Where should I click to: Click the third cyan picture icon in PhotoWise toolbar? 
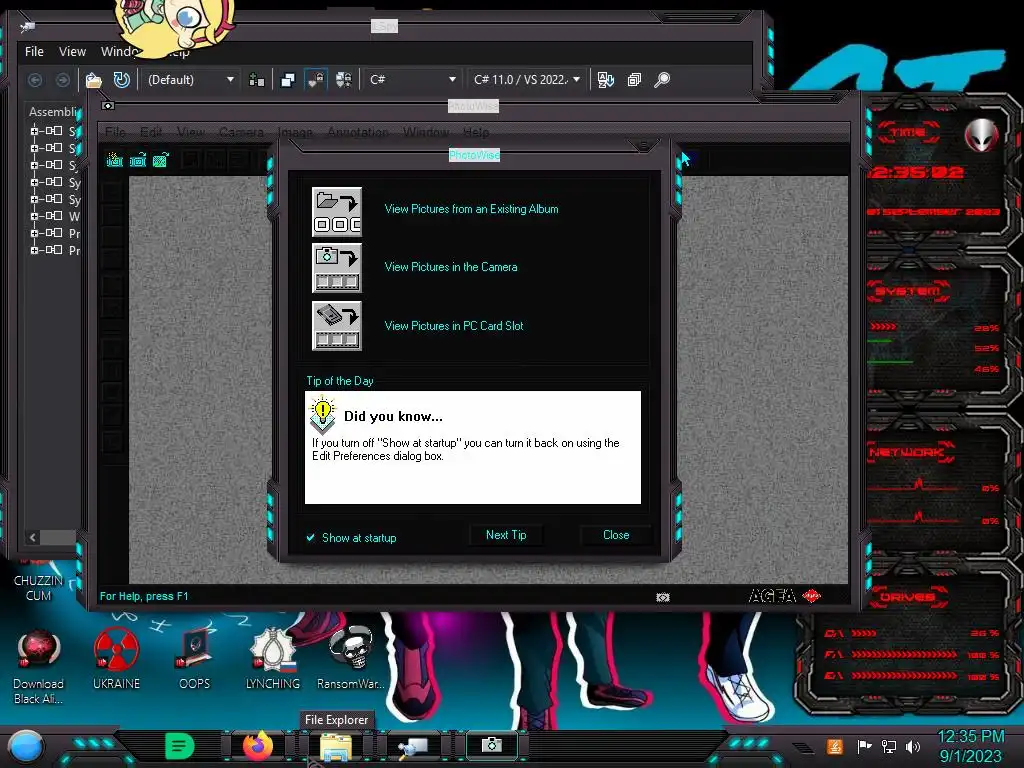coord(161,159)
